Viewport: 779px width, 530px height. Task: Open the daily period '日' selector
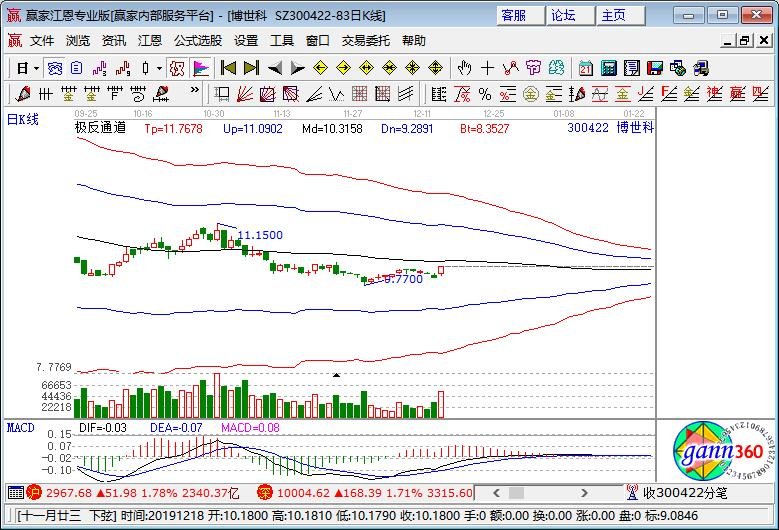tap(22, 68)
